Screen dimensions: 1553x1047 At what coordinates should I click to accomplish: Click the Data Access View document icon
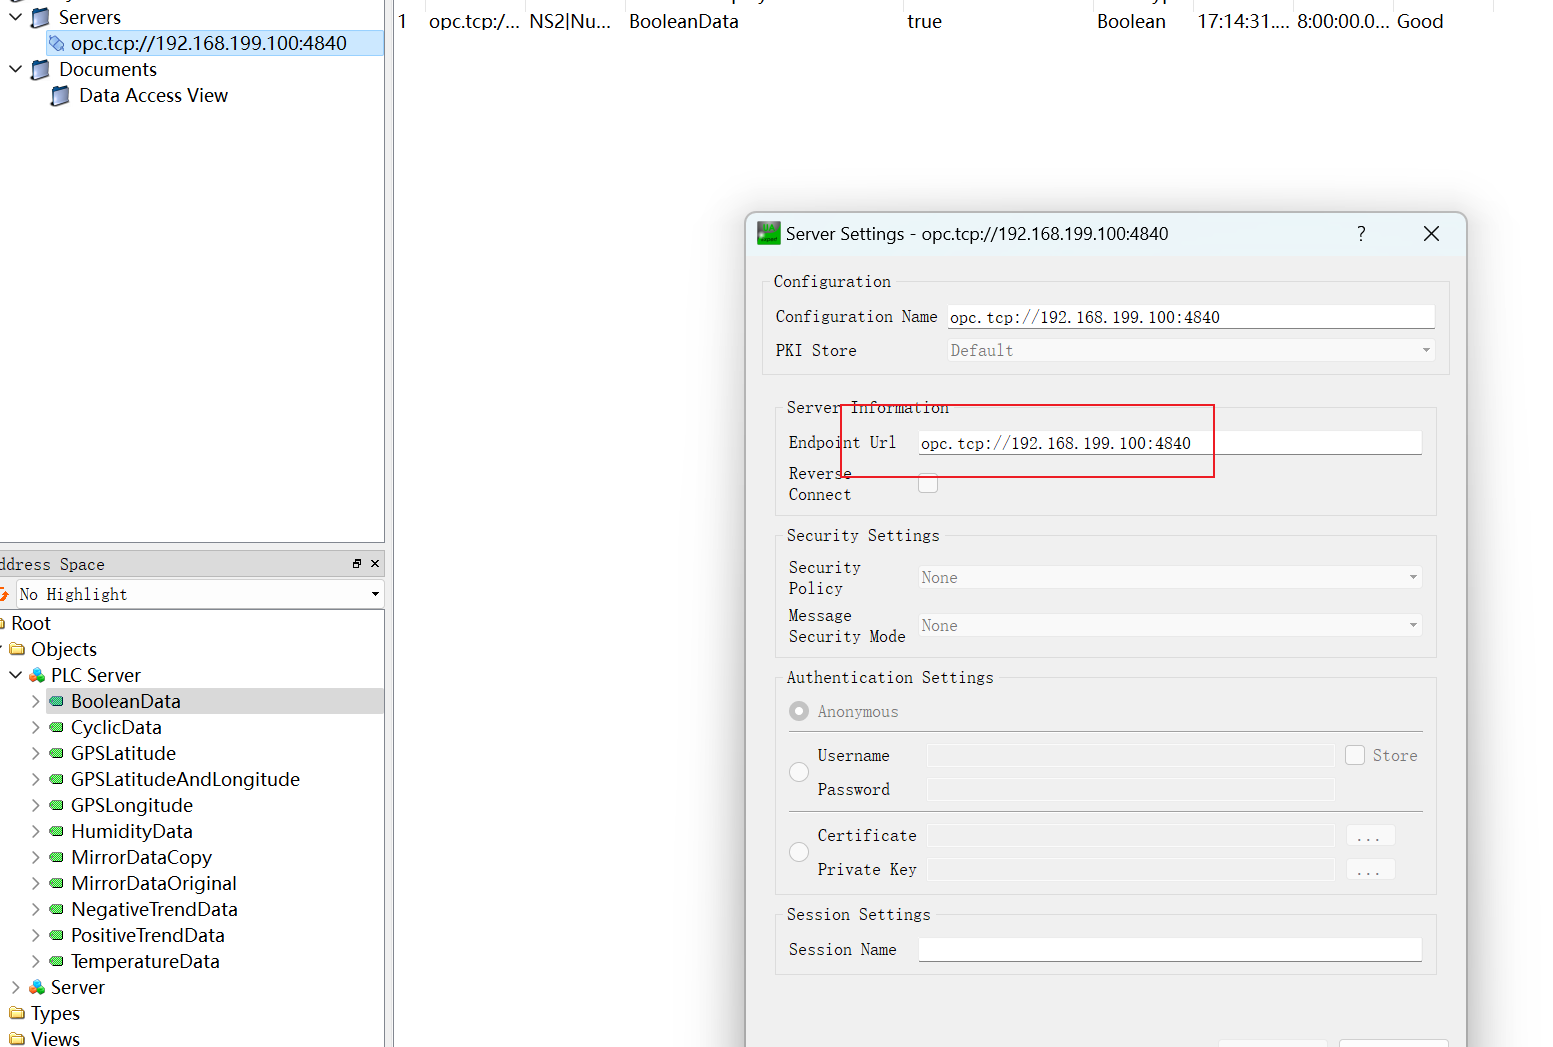click(x=60, y=95)
